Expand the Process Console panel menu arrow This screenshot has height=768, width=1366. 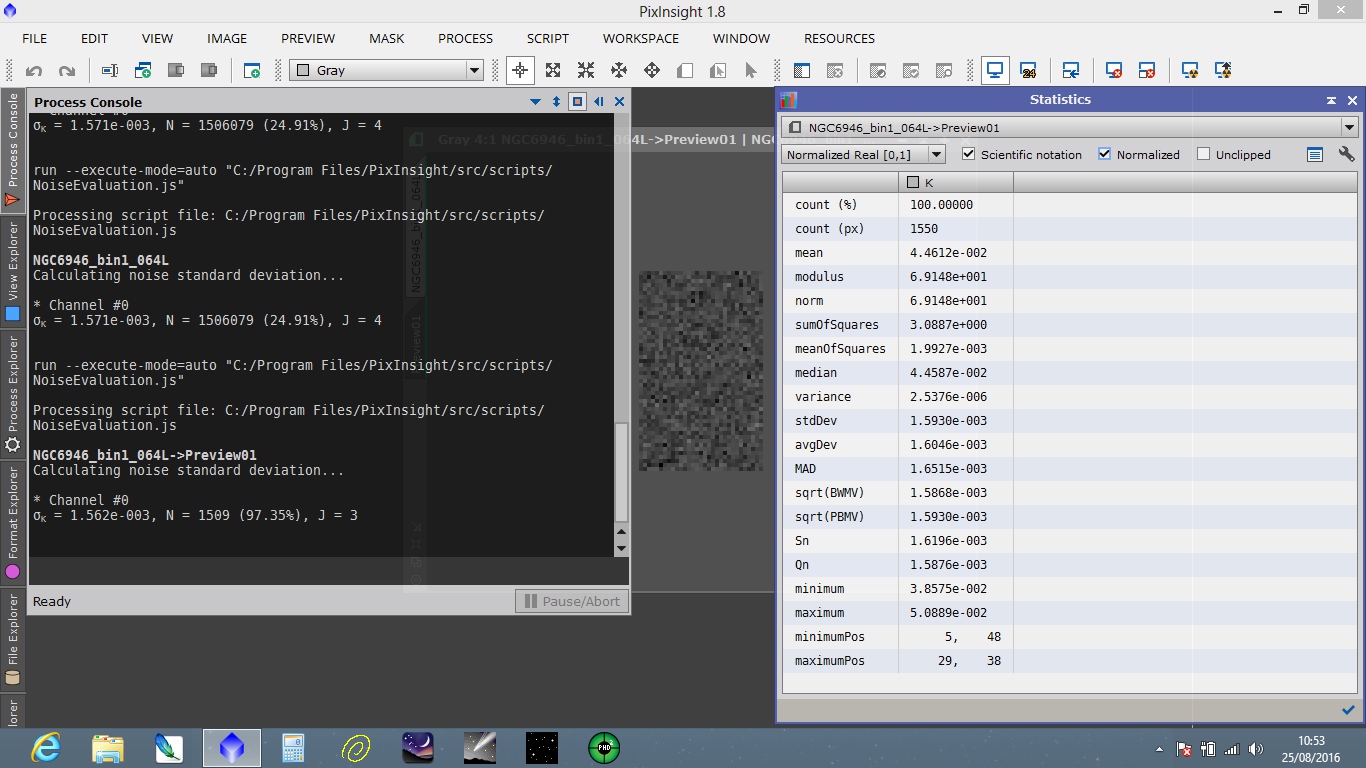coord(536,101)
